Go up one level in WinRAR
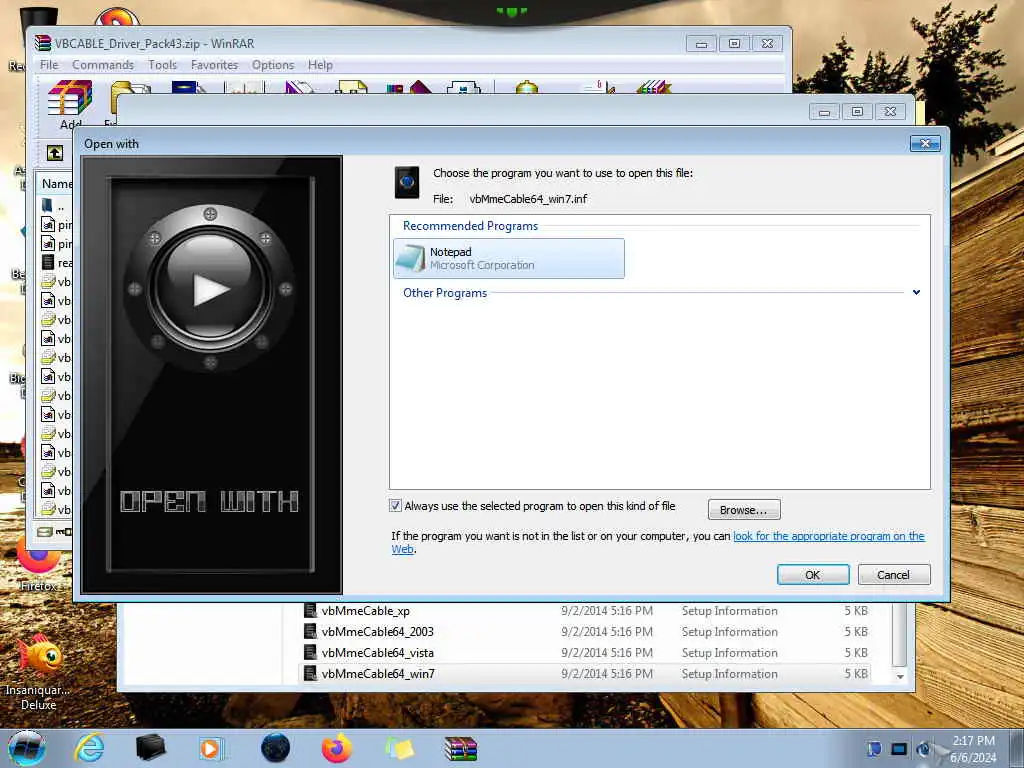Screen dimensions: 1024x768 pyautogui.click(x=55, y=153)
